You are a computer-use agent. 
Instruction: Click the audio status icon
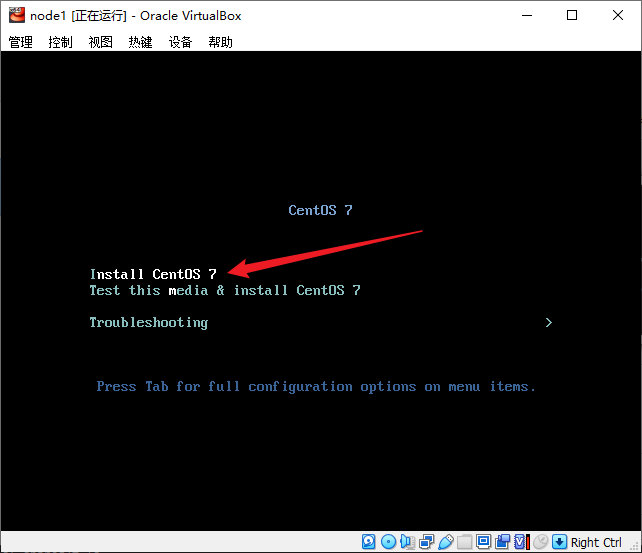407,542
